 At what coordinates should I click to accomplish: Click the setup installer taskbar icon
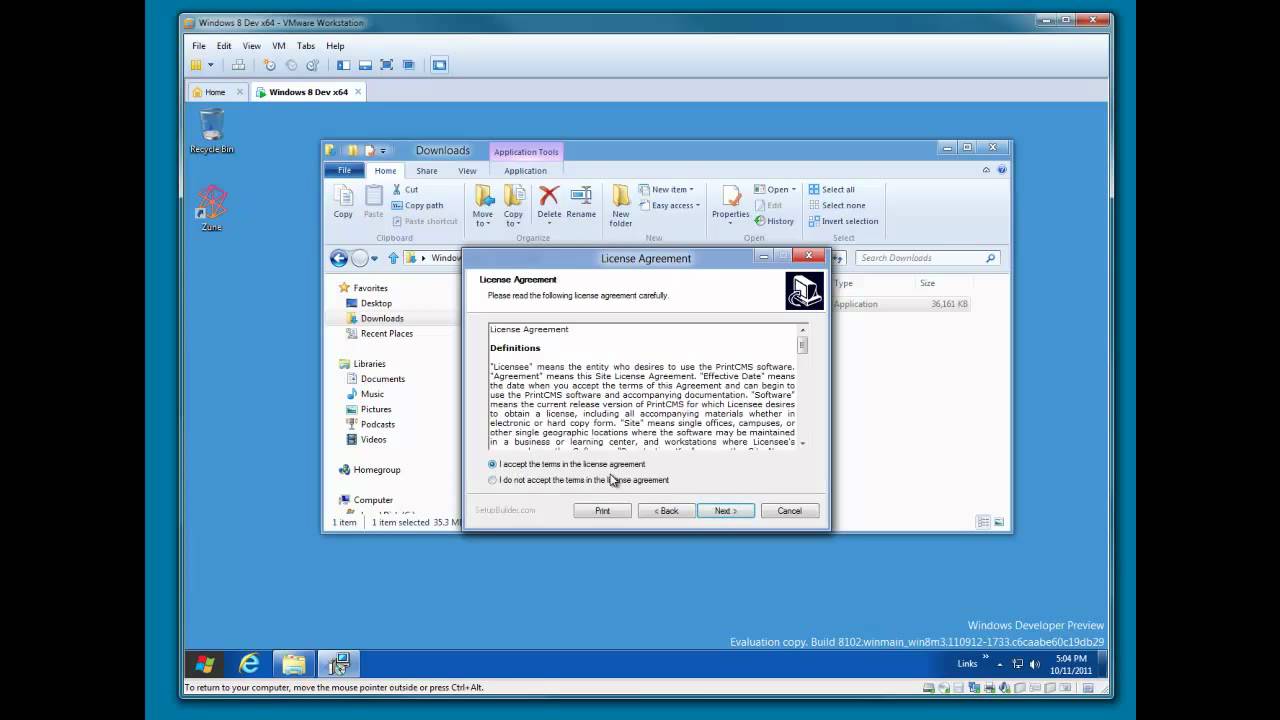pyautogui.click(x=338, y=664)
